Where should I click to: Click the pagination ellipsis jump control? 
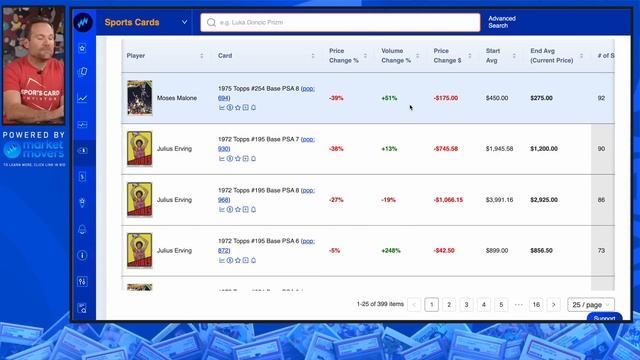(x=519, y=305)
